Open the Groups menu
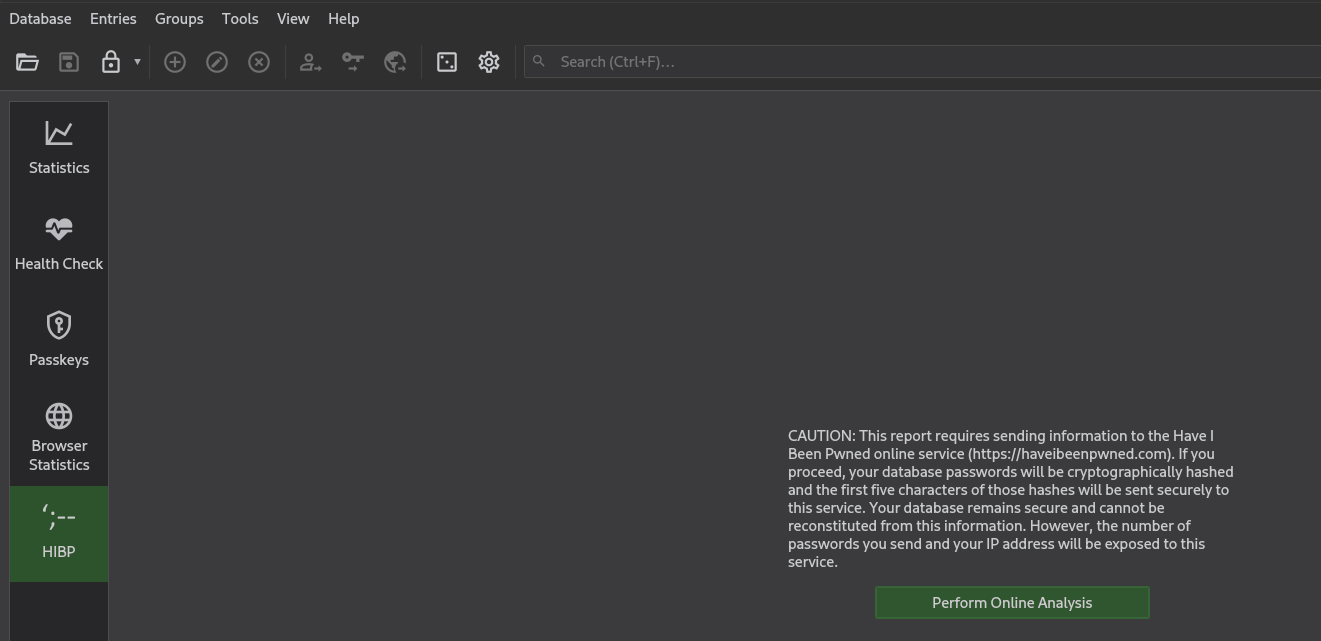The width and height of the screenshot is (1321, 641). pos(179,19)
